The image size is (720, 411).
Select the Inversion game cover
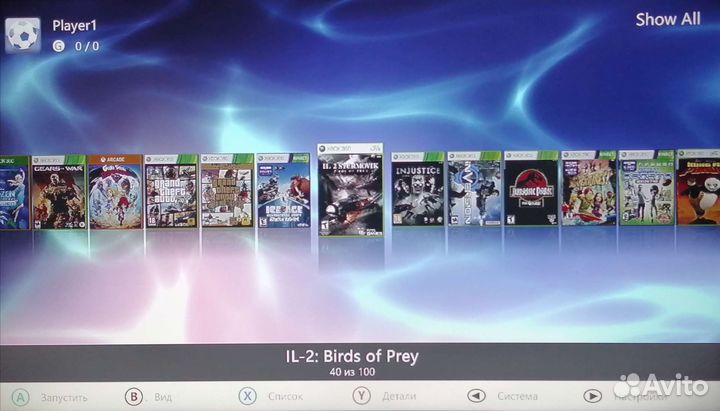474,188
